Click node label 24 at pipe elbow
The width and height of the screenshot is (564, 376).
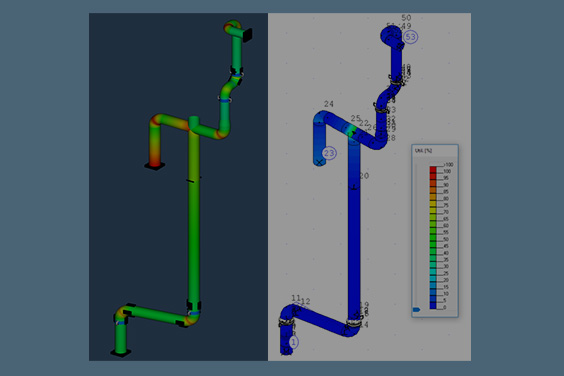329,104
